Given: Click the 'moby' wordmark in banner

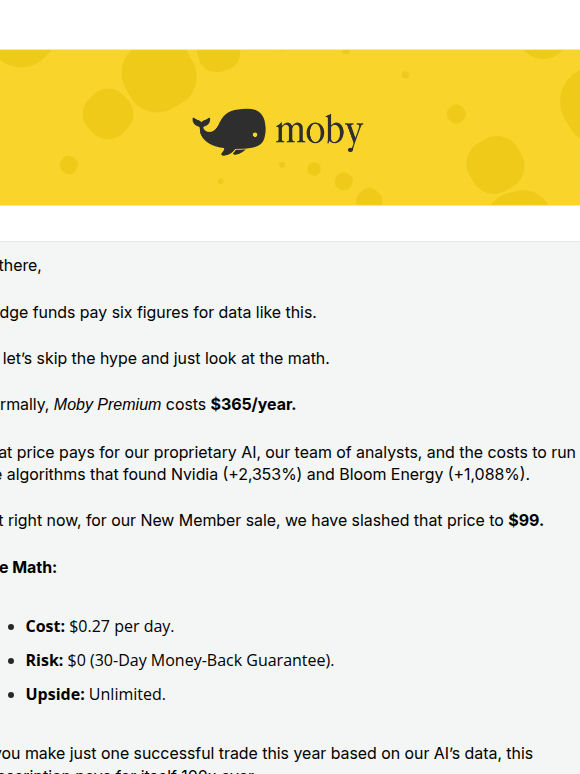Looking at the screenshot, I should (x=319, y=132).
